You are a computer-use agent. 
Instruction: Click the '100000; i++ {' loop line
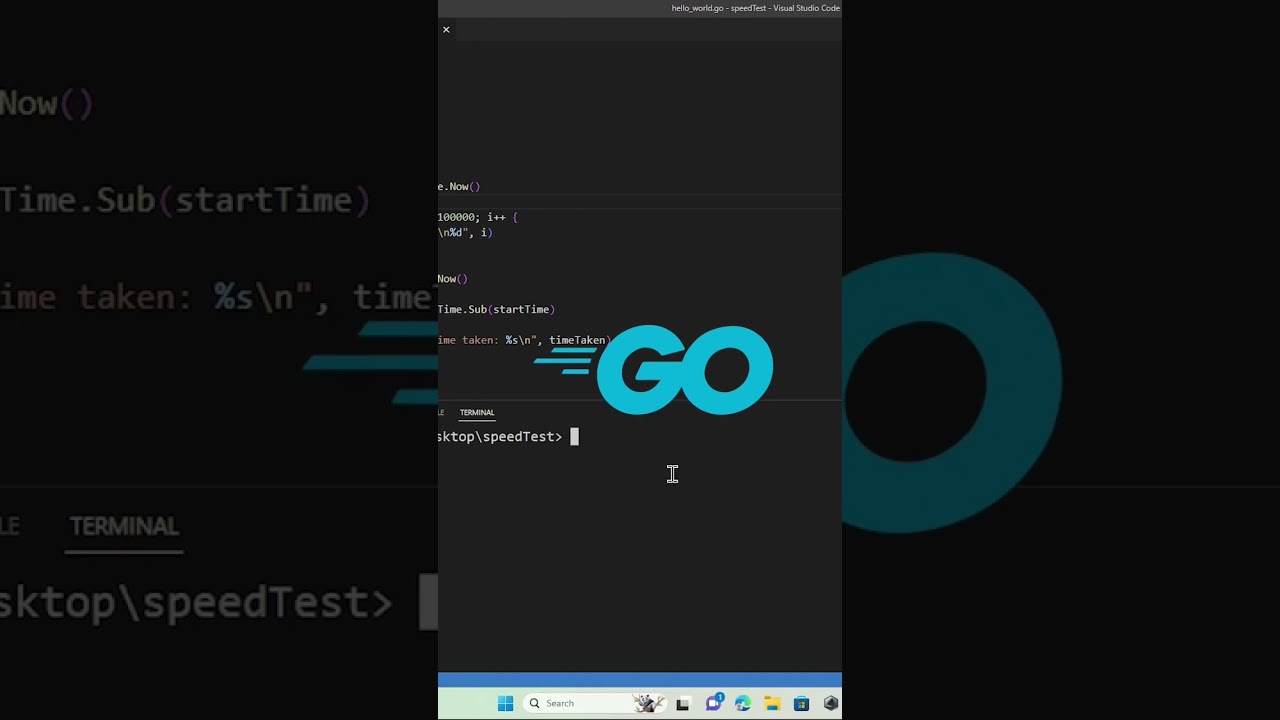478,217
